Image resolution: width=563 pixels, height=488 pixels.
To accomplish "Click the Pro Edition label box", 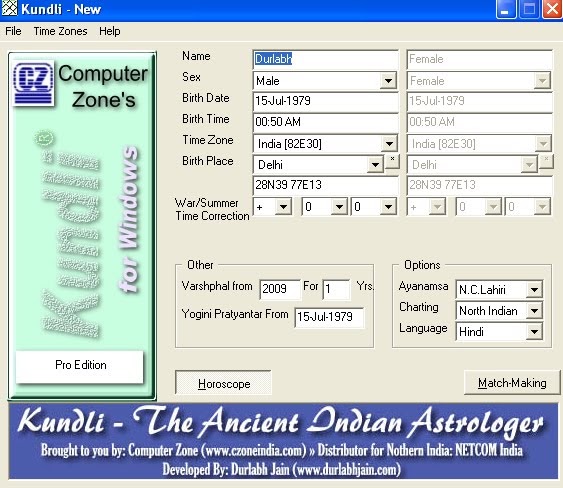I will click(x=80, y=366).
